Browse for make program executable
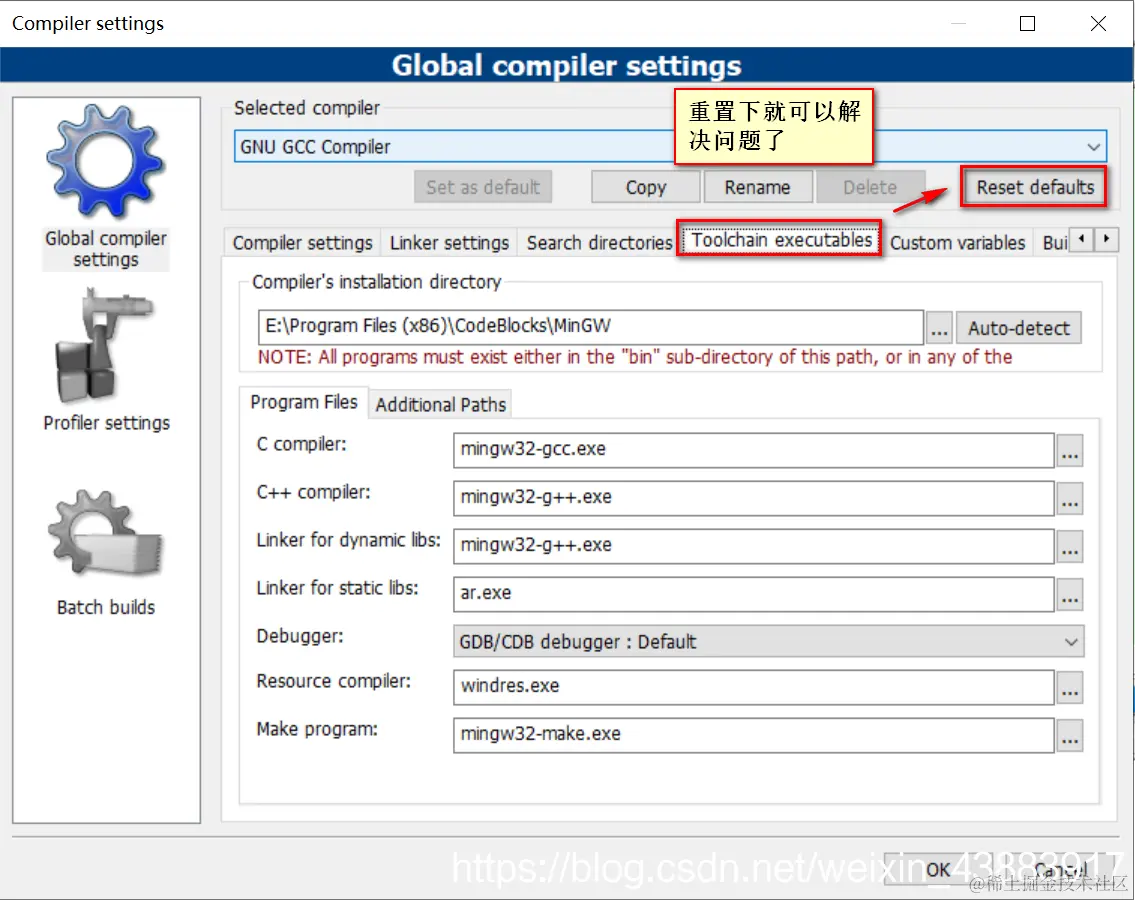The height and width of the screenshot is (900, 1135). 1070,735
